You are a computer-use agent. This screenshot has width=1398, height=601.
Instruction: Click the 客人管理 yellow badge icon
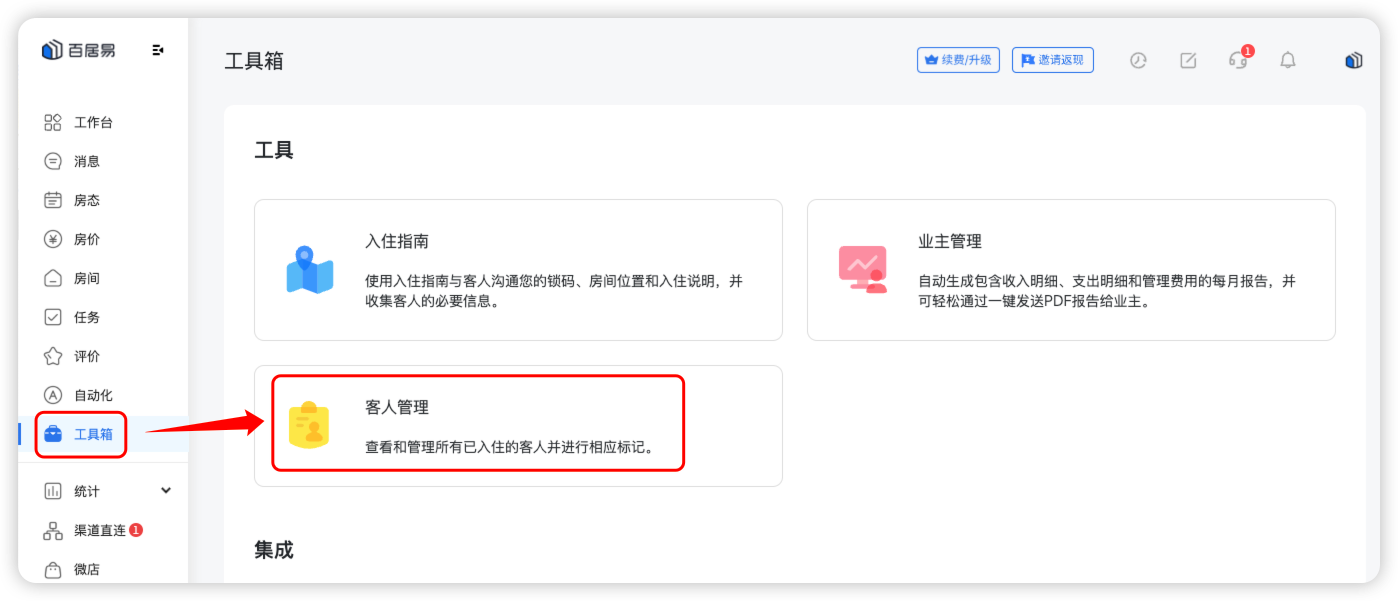[x=309, y=425]
